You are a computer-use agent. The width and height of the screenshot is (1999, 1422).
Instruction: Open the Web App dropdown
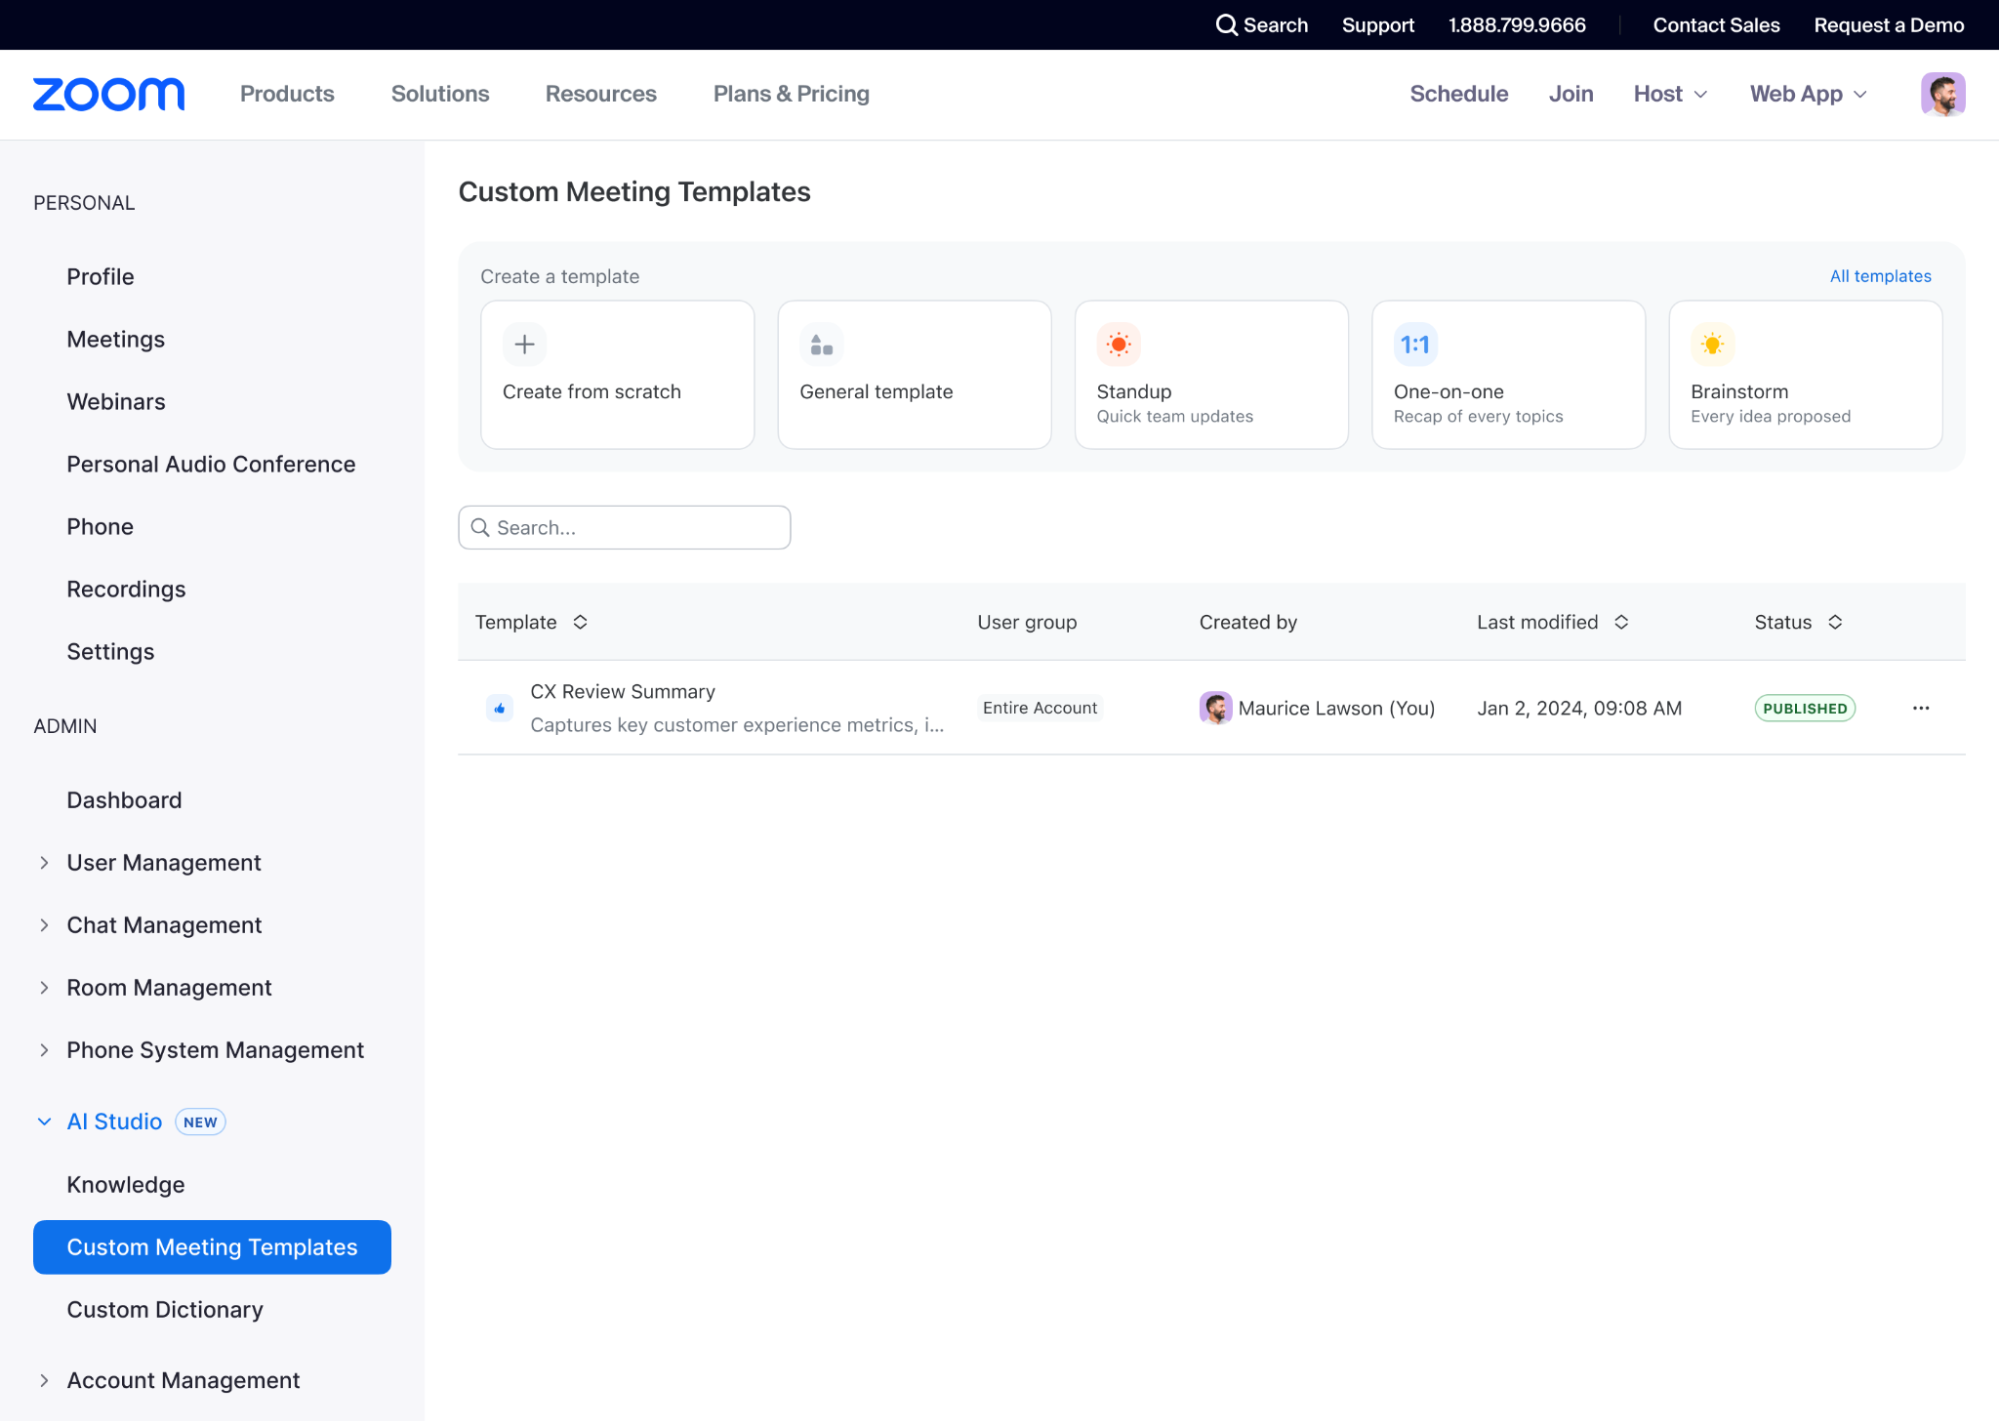tap(1808, 94)
